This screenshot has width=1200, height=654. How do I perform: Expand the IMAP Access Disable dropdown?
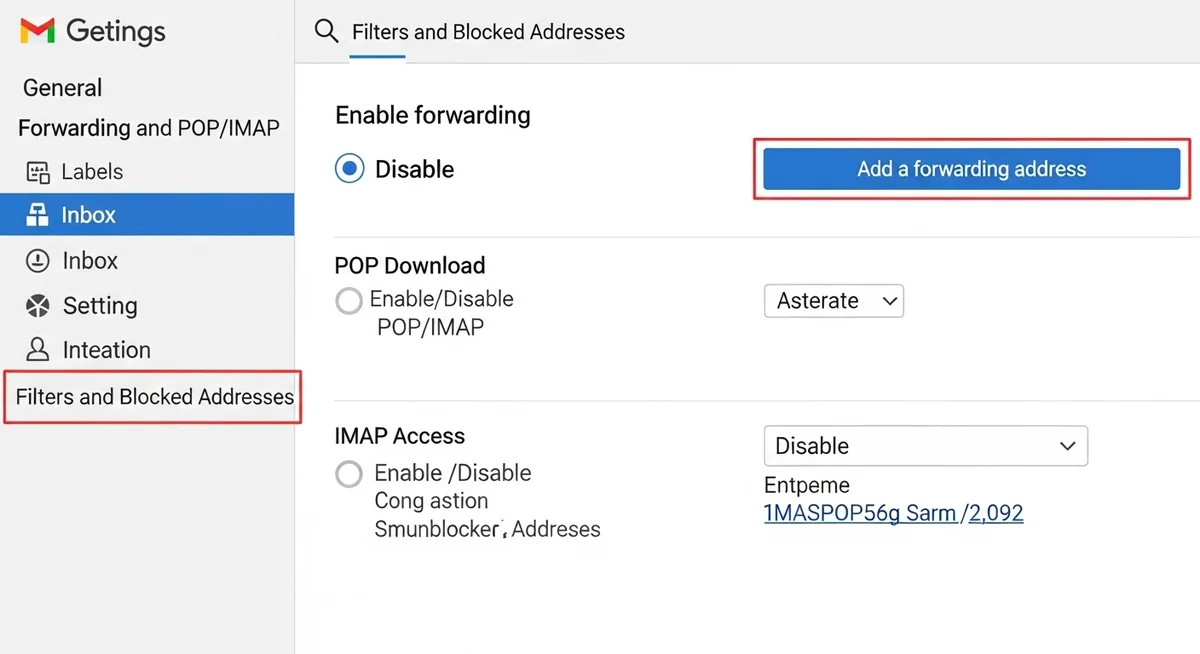click(925, 446)
